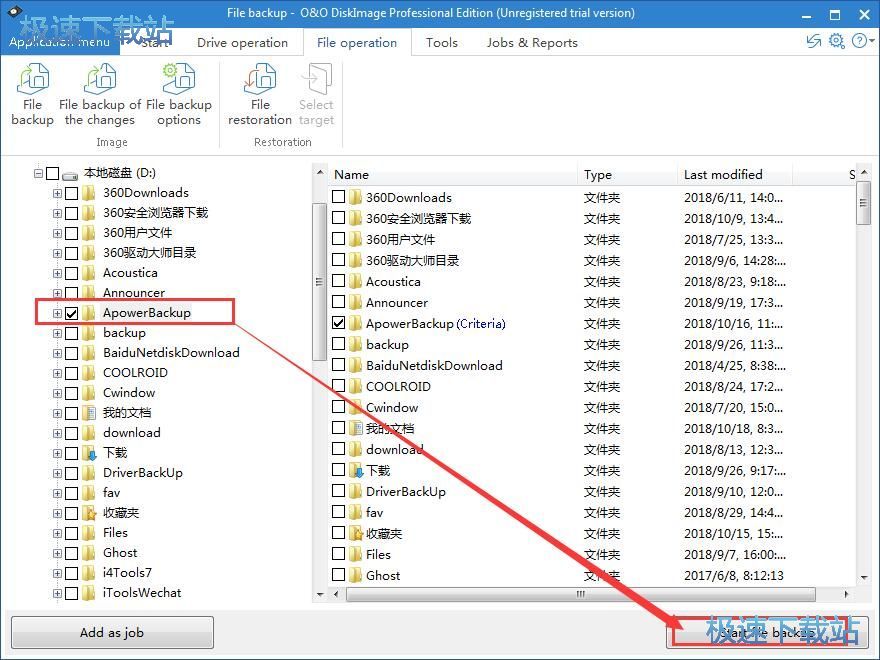Switch to the Drive operation tab
The width and height of the screenshot is (880, 660).
click(242, 43)
